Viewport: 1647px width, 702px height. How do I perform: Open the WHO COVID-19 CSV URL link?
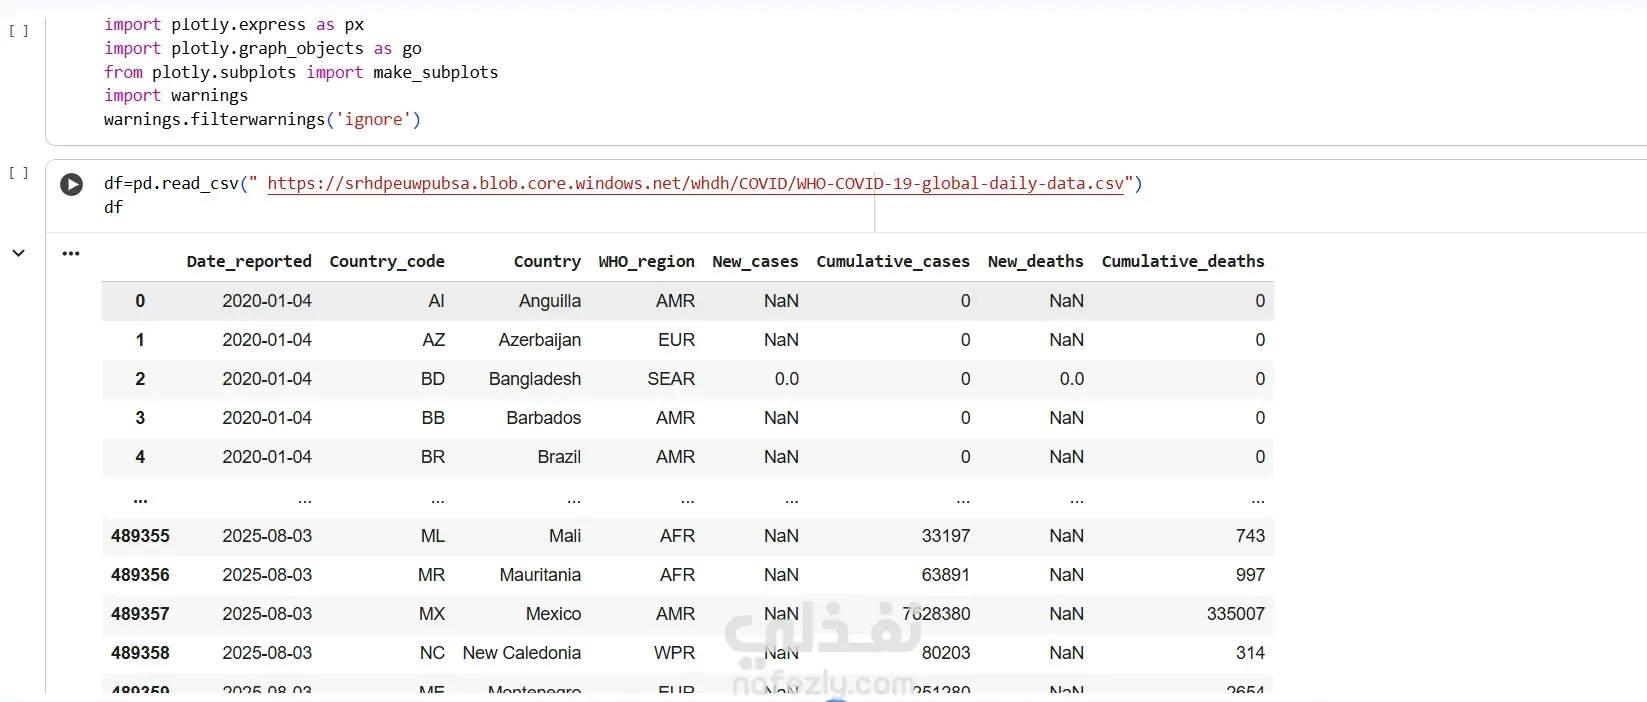coord(695,184)
